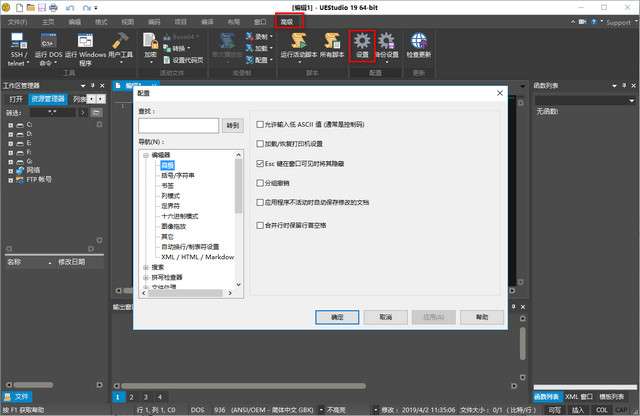Viewport: 640px width, 416px height.
Task: Expand drive E: in workspace manager
Action: tap(11, 144)
